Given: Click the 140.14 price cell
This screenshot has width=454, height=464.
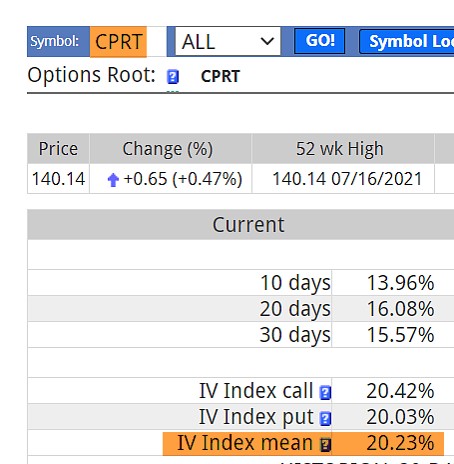Looking at the screenshot, I should (x=58, y=179).
